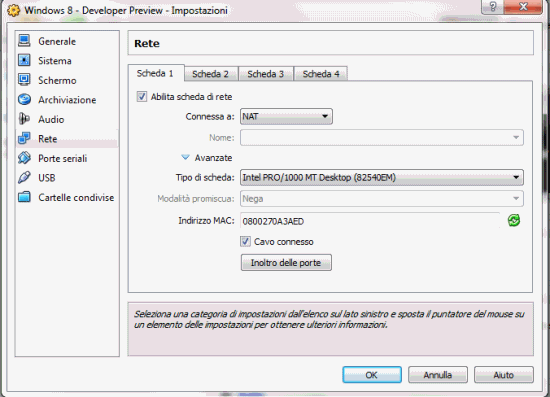The height and width of the screenshot is (397, 550).
Task: Select Archiviazione category label
Action: click(67, 100)
